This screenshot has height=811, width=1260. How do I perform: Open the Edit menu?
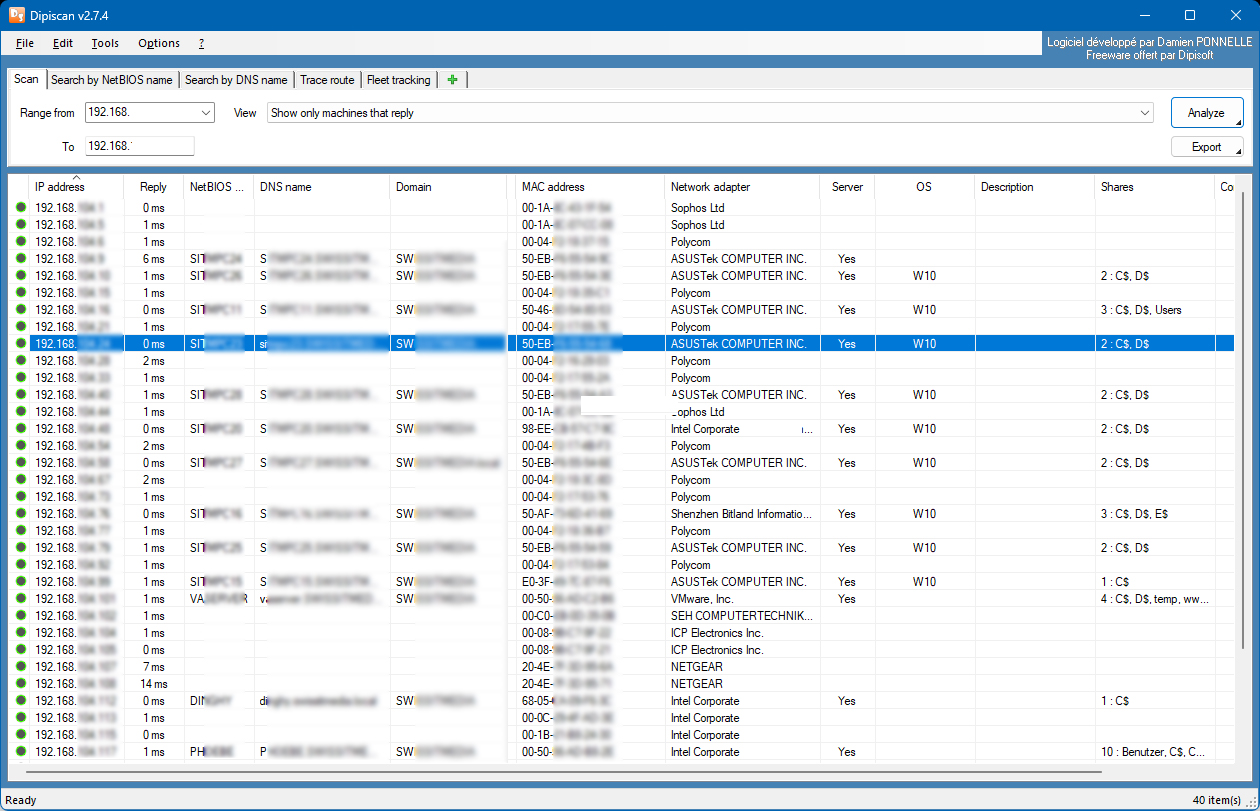pyautogui.click(x=63, y=43)
